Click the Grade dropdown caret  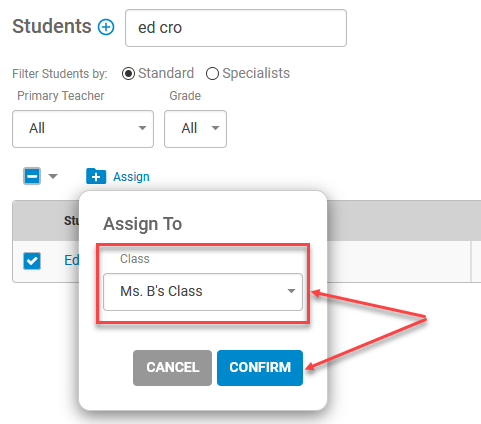pos(215,128)
